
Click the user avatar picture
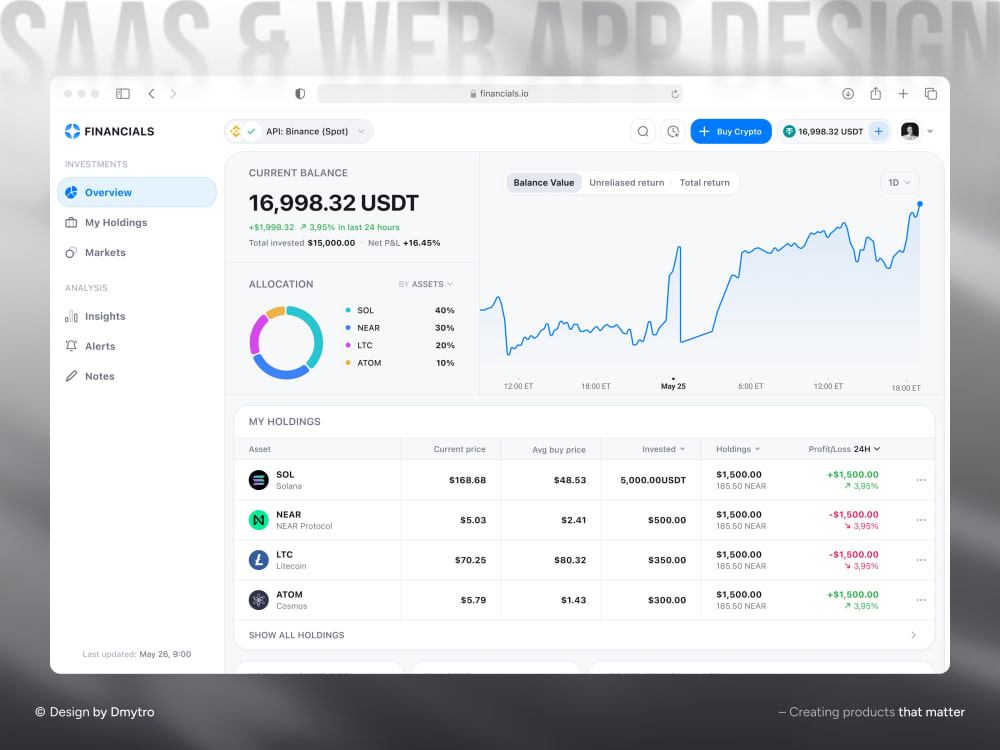pos(909,131)
